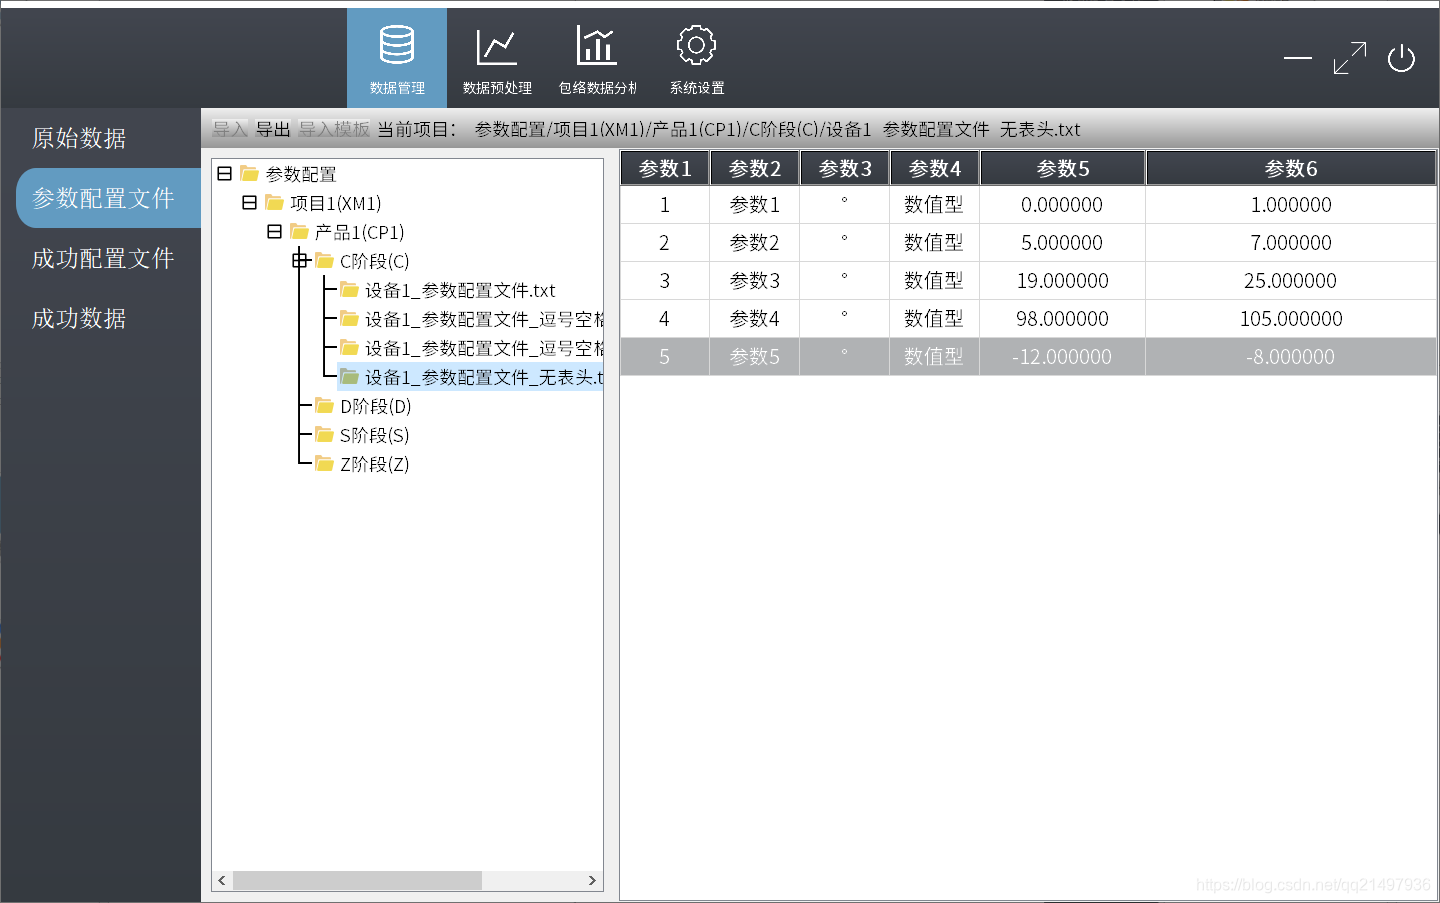The height and width of the screenshot is (903, 1440).
Task: Click the 导入模板 button
Action: [334, 129]
